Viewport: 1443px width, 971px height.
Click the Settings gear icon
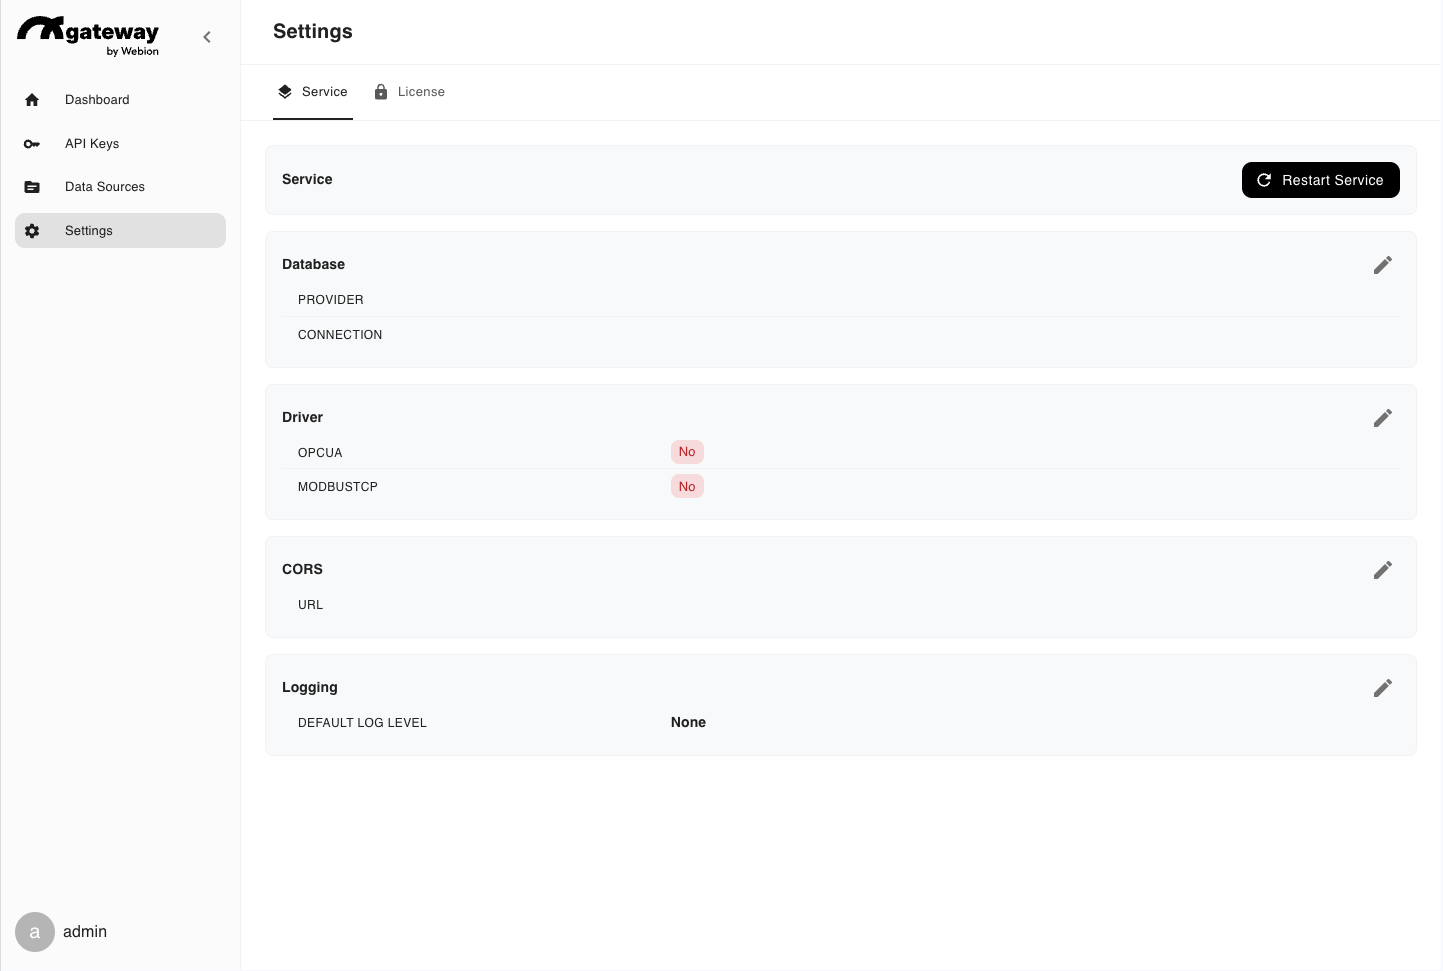click(32, 231)
